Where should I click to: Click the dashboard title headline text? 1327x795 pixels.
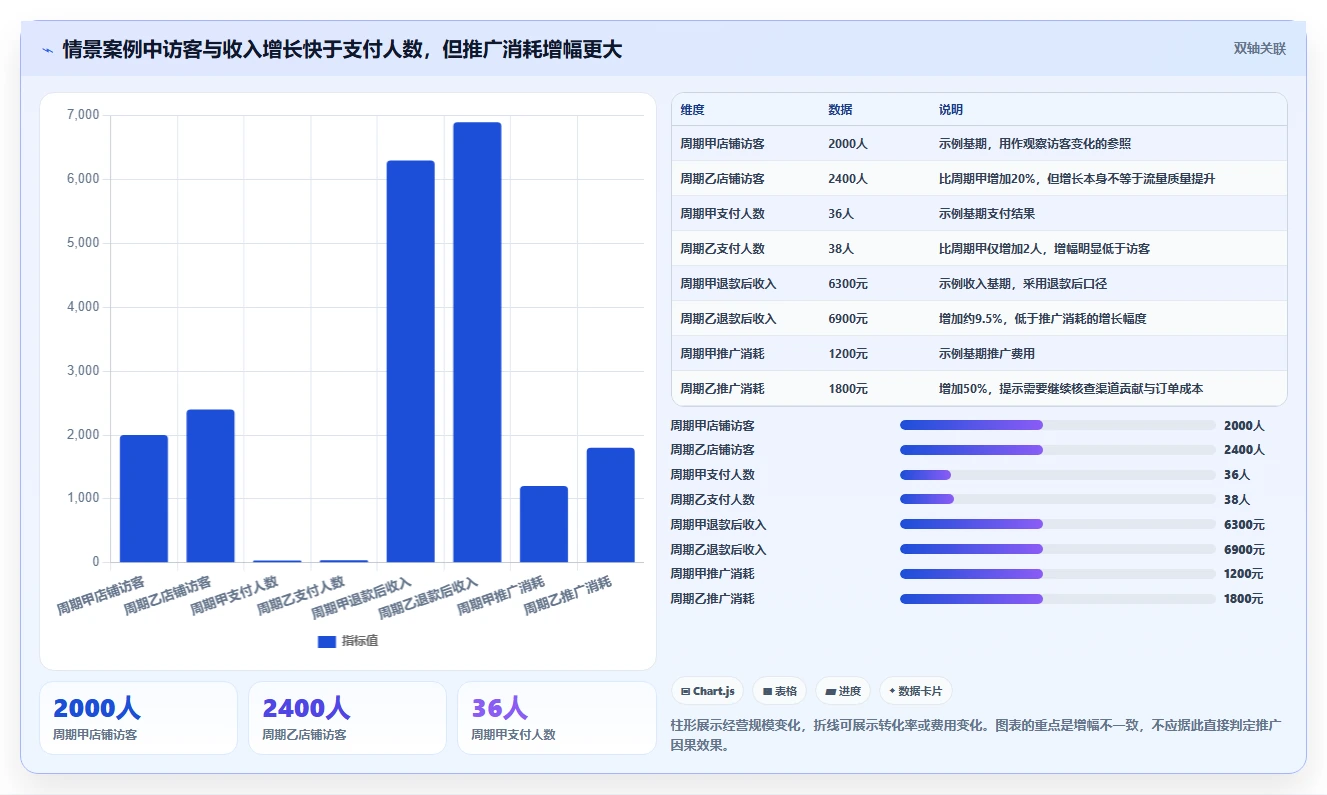tap(342, 49)
